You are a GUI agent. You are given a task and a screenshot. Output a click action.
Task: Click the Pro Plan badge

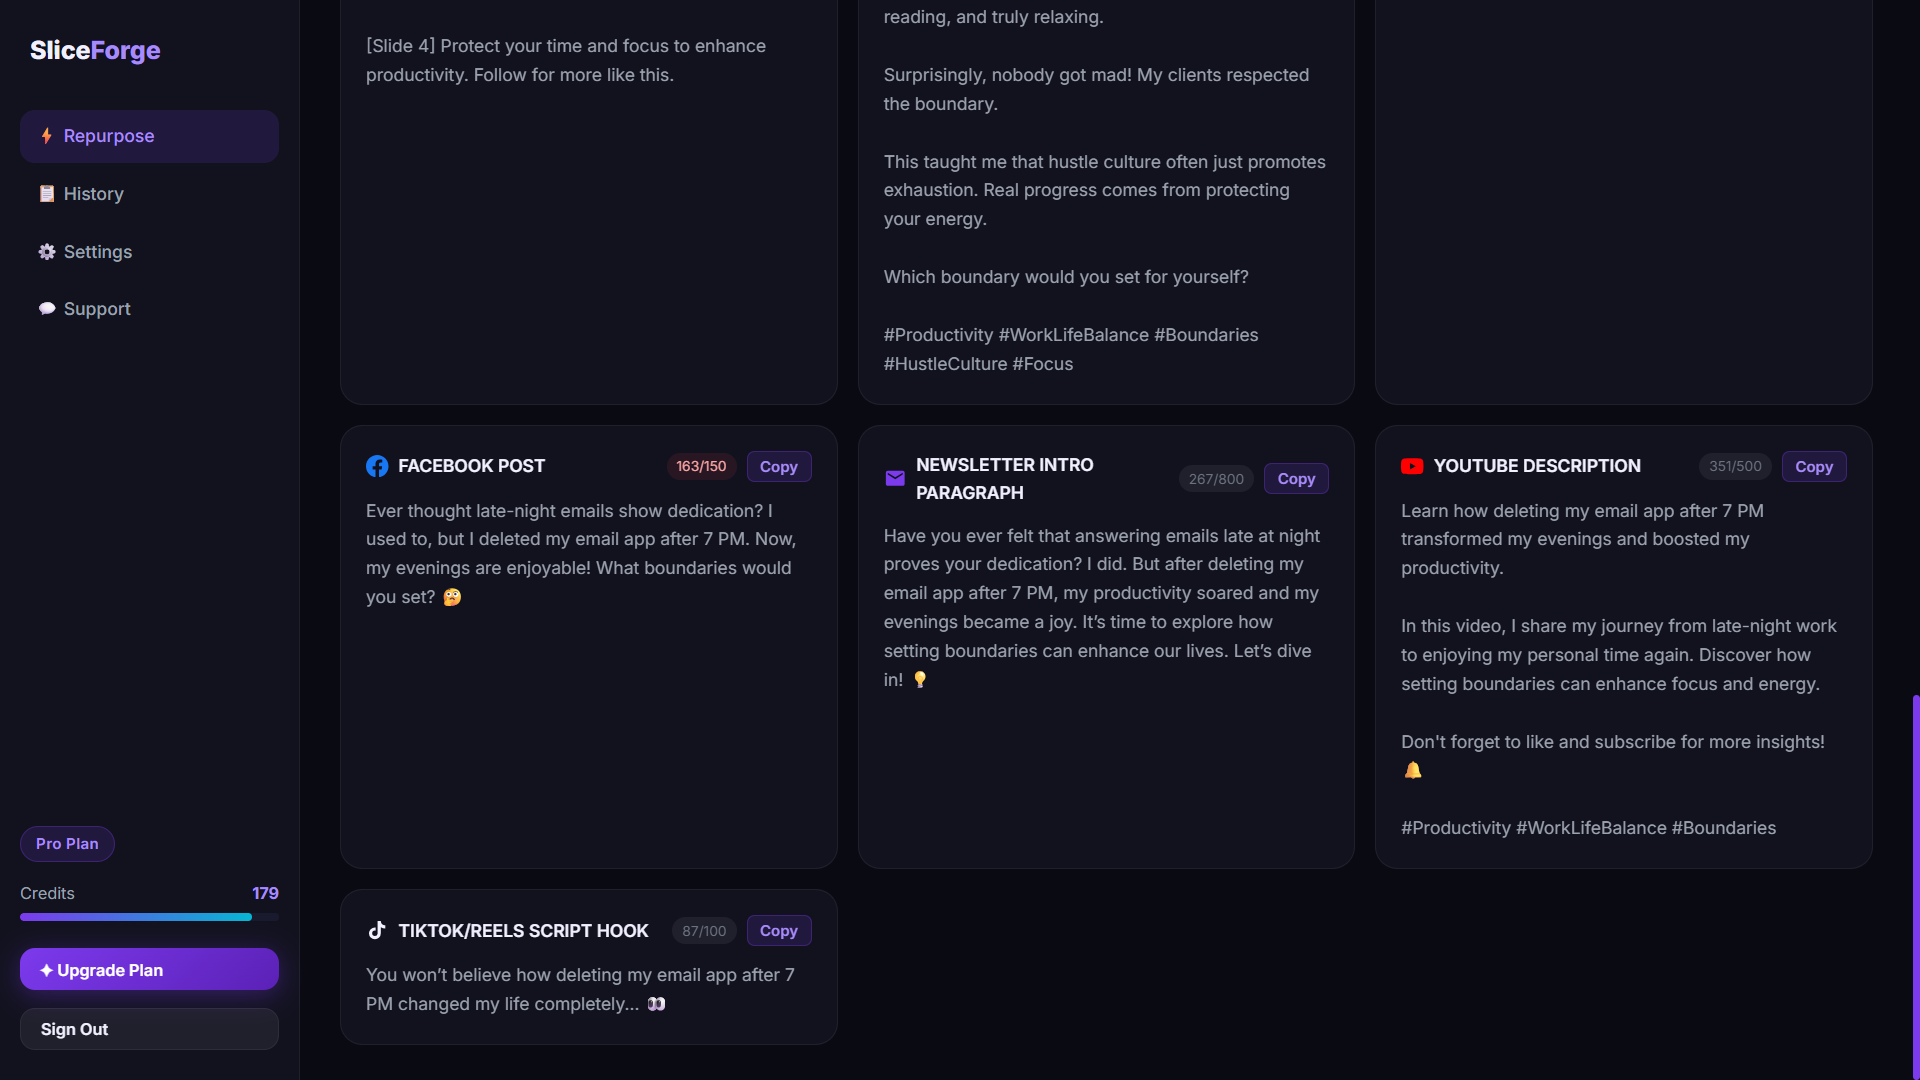pos(67,844)
